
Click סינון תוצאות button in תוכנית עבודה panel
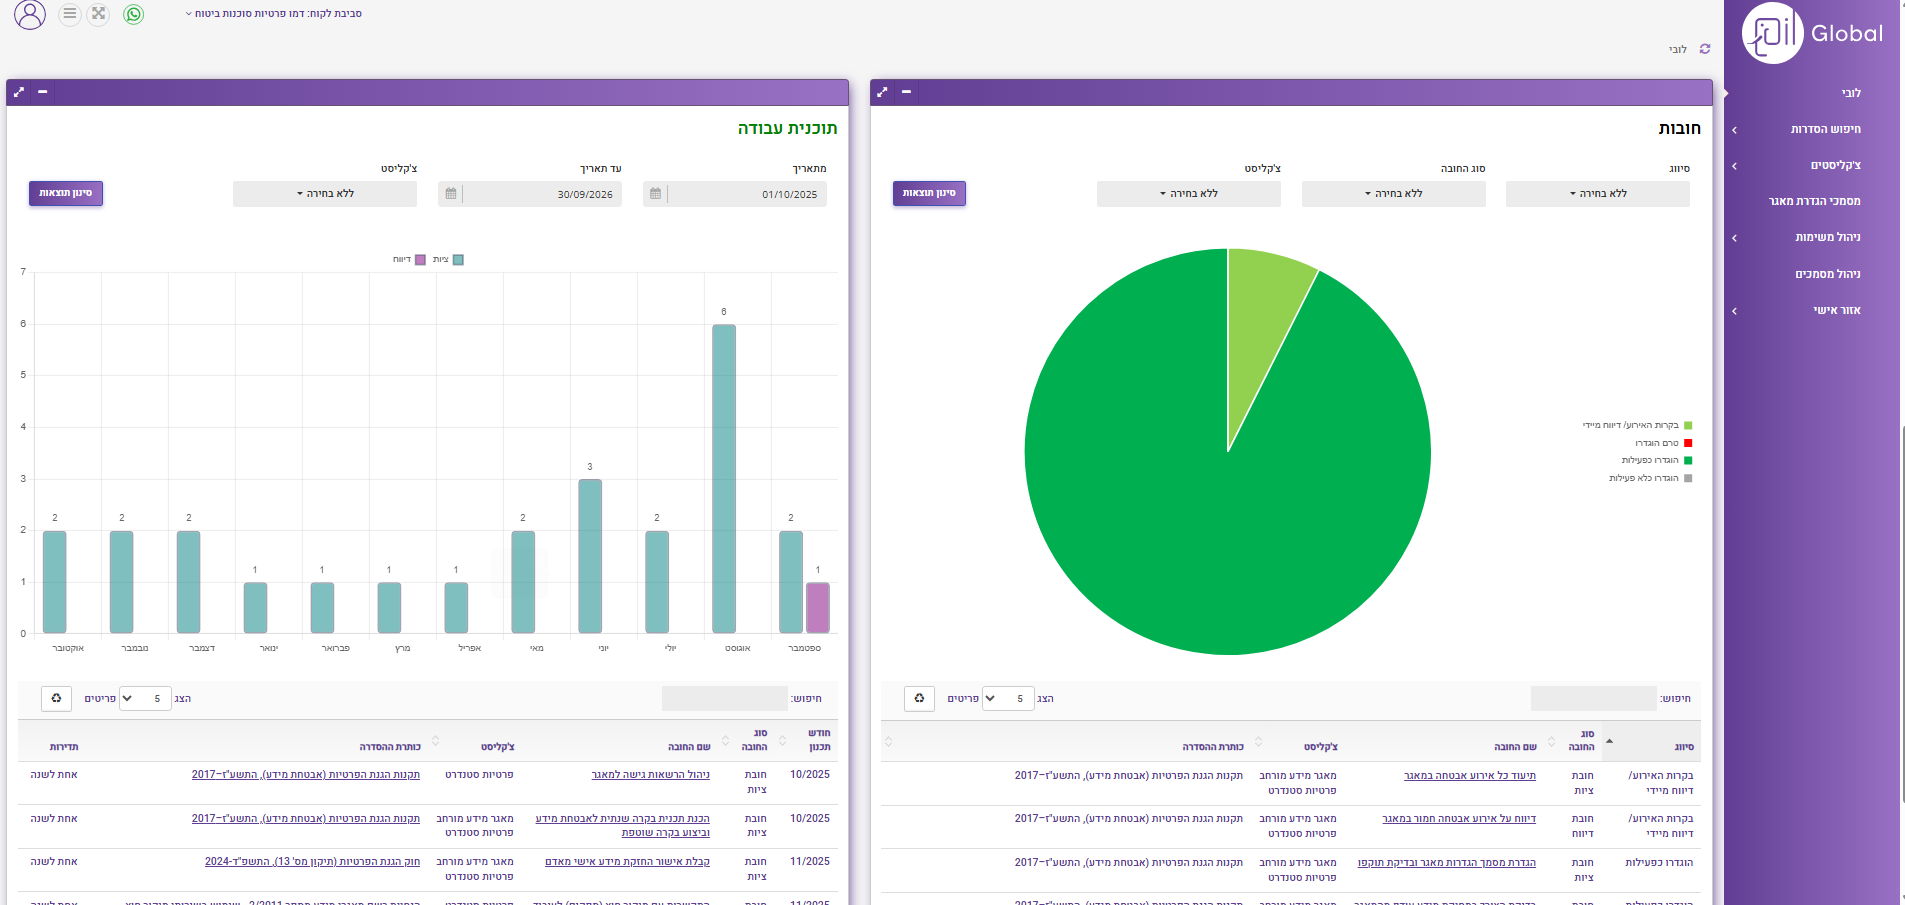point(66,193)
